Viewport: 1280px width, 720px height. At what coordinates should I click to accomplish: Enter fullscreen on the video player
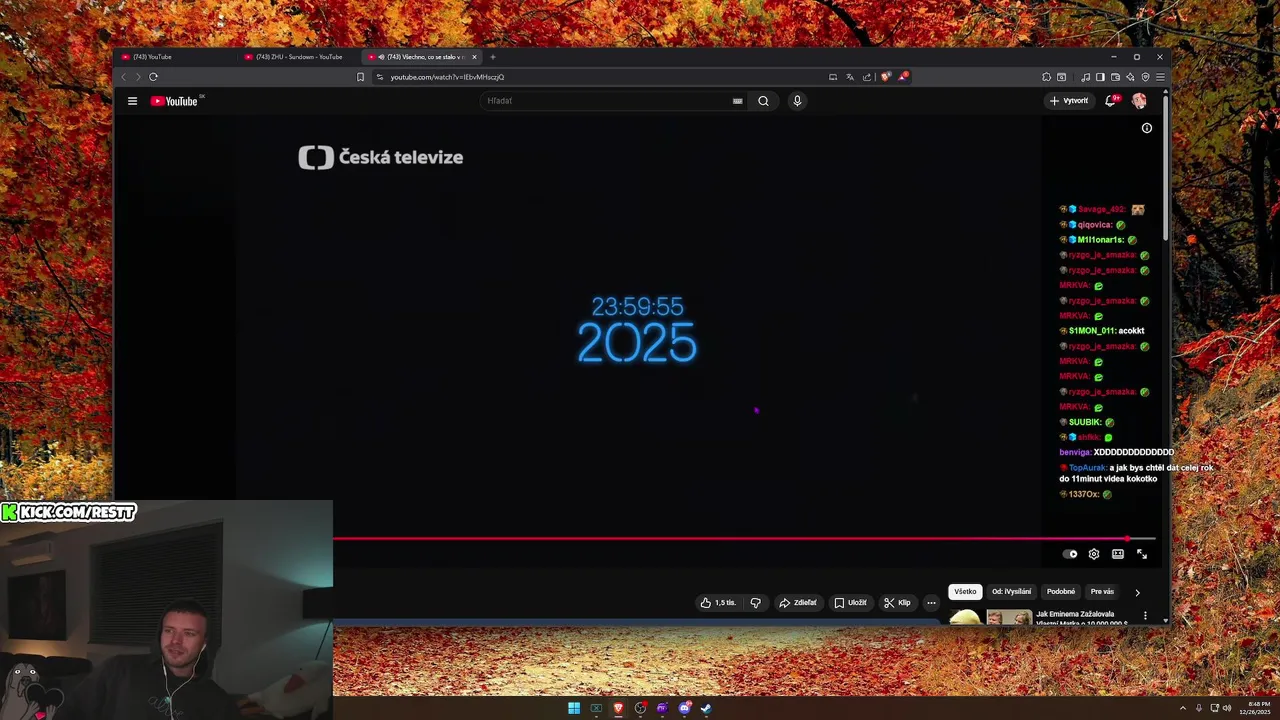click(1142, 554)
